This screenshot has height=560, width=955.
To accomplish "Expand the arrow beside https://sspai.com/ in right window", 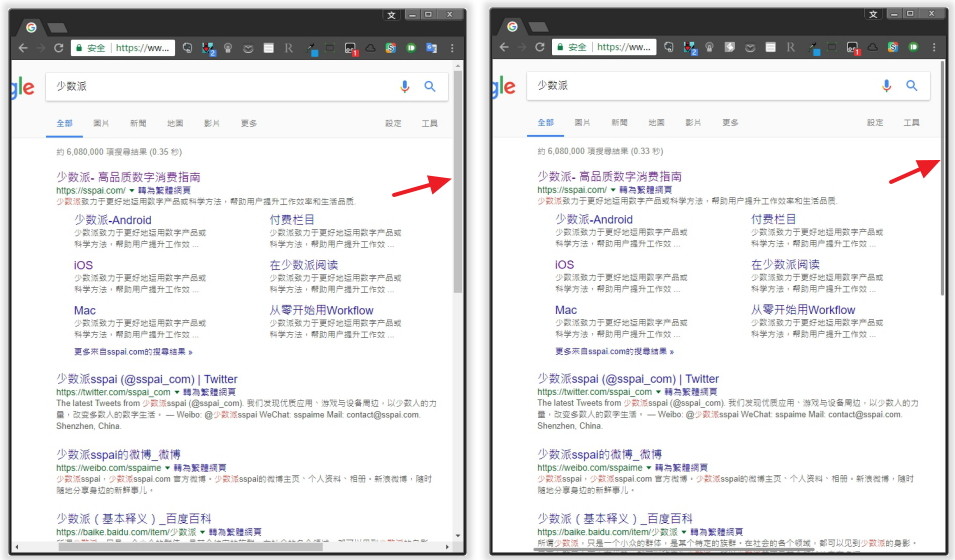I will pyautogui.click(x=613, y=190).
